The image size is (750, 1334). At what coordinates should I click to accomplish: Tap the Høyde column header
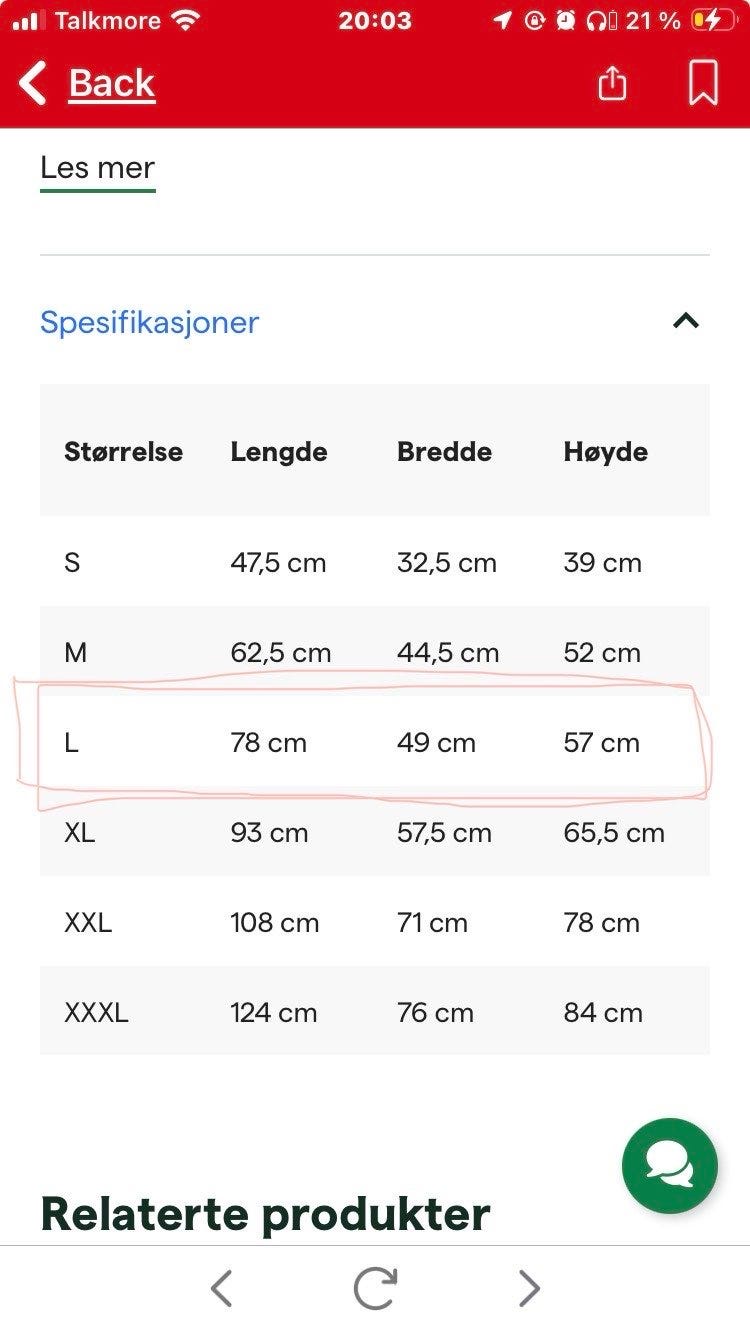[x=605, y=452]
